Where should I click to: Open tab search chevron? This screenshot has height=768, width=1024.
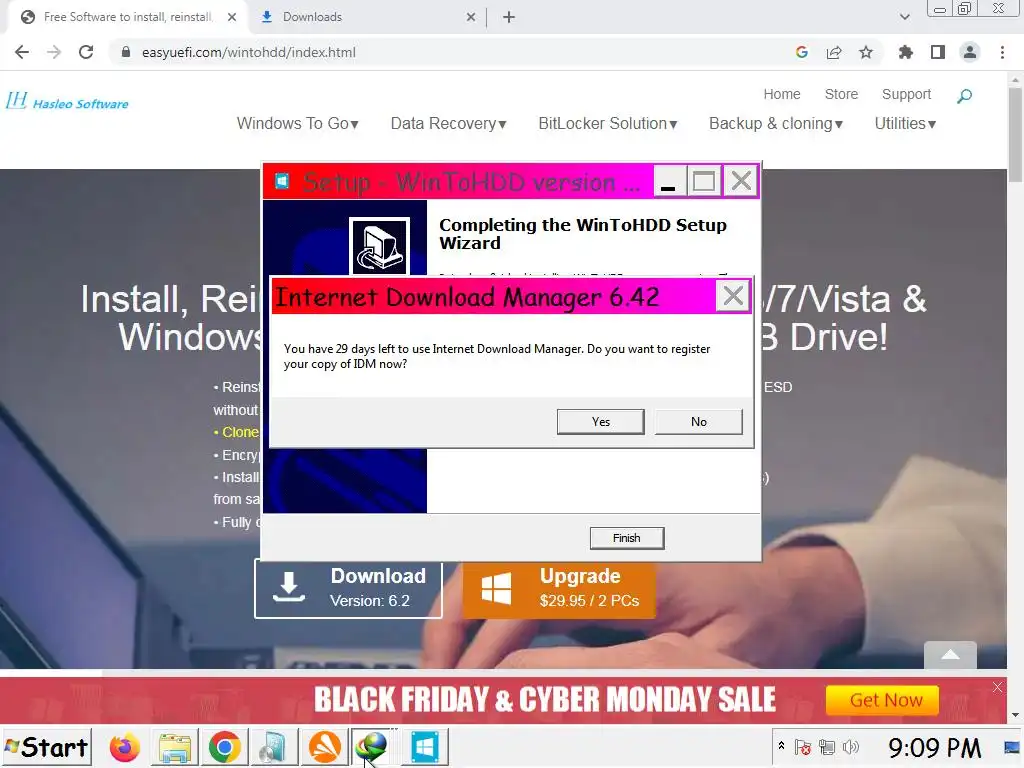pos(904,17)
